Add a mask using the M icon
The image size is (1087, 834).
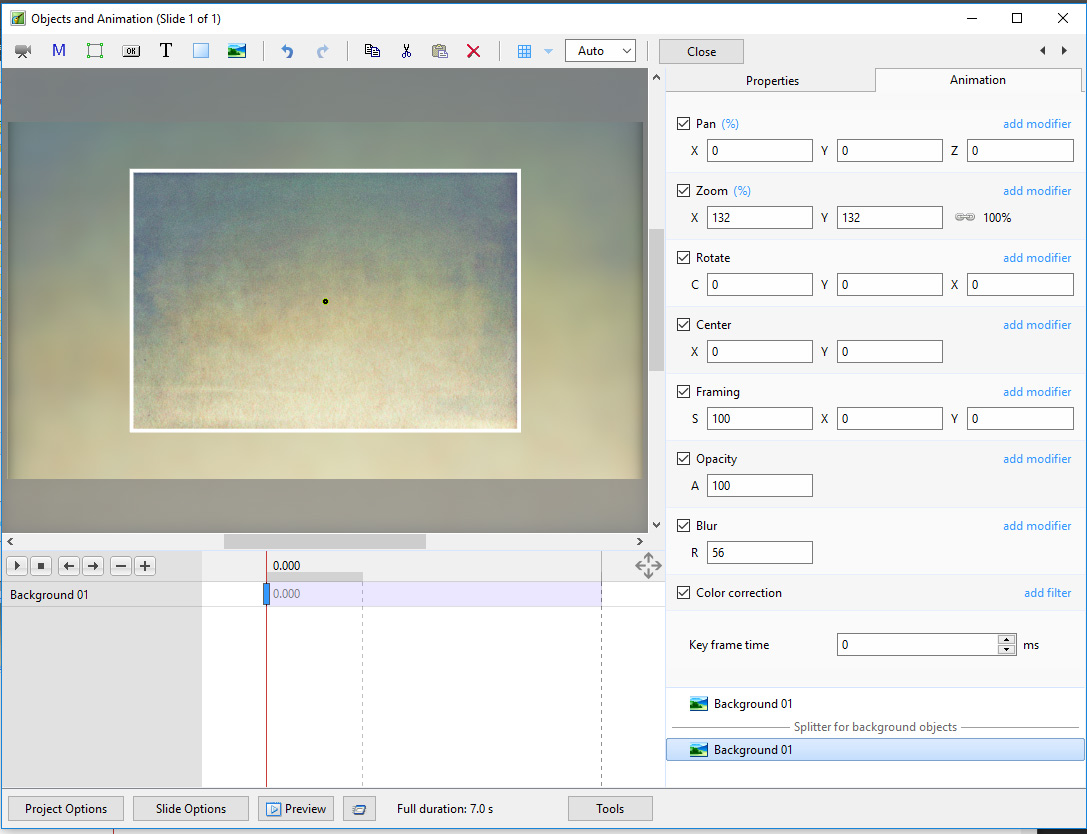click(59, 51)
